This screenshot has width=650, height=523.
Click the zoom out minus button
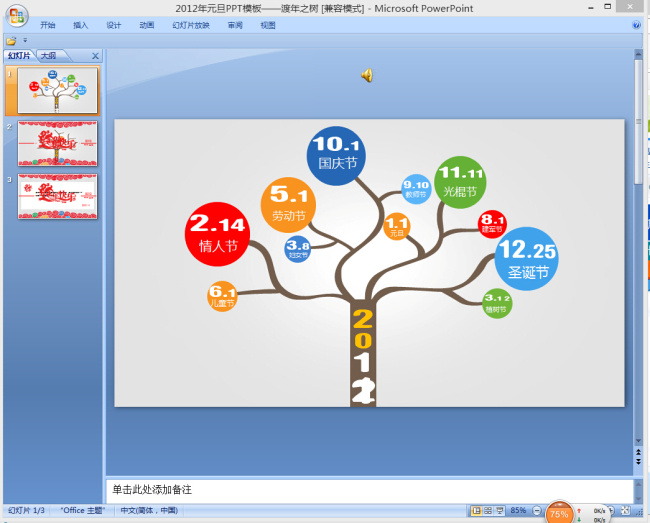pyautogui.click(x=536, y=511)
